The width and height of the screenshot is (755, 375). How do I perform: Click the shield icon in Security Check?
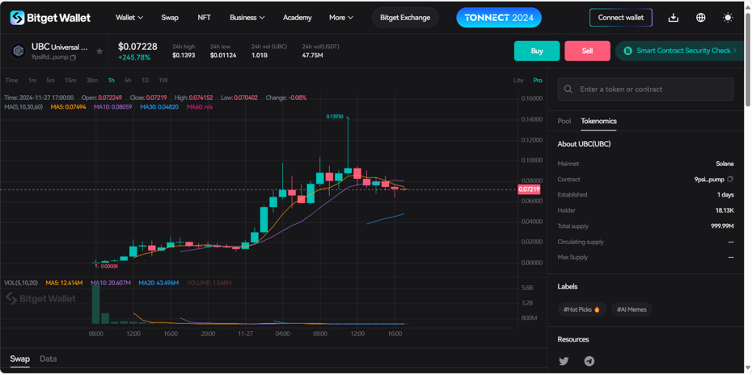pyautogui.click(x=628, y=51)
